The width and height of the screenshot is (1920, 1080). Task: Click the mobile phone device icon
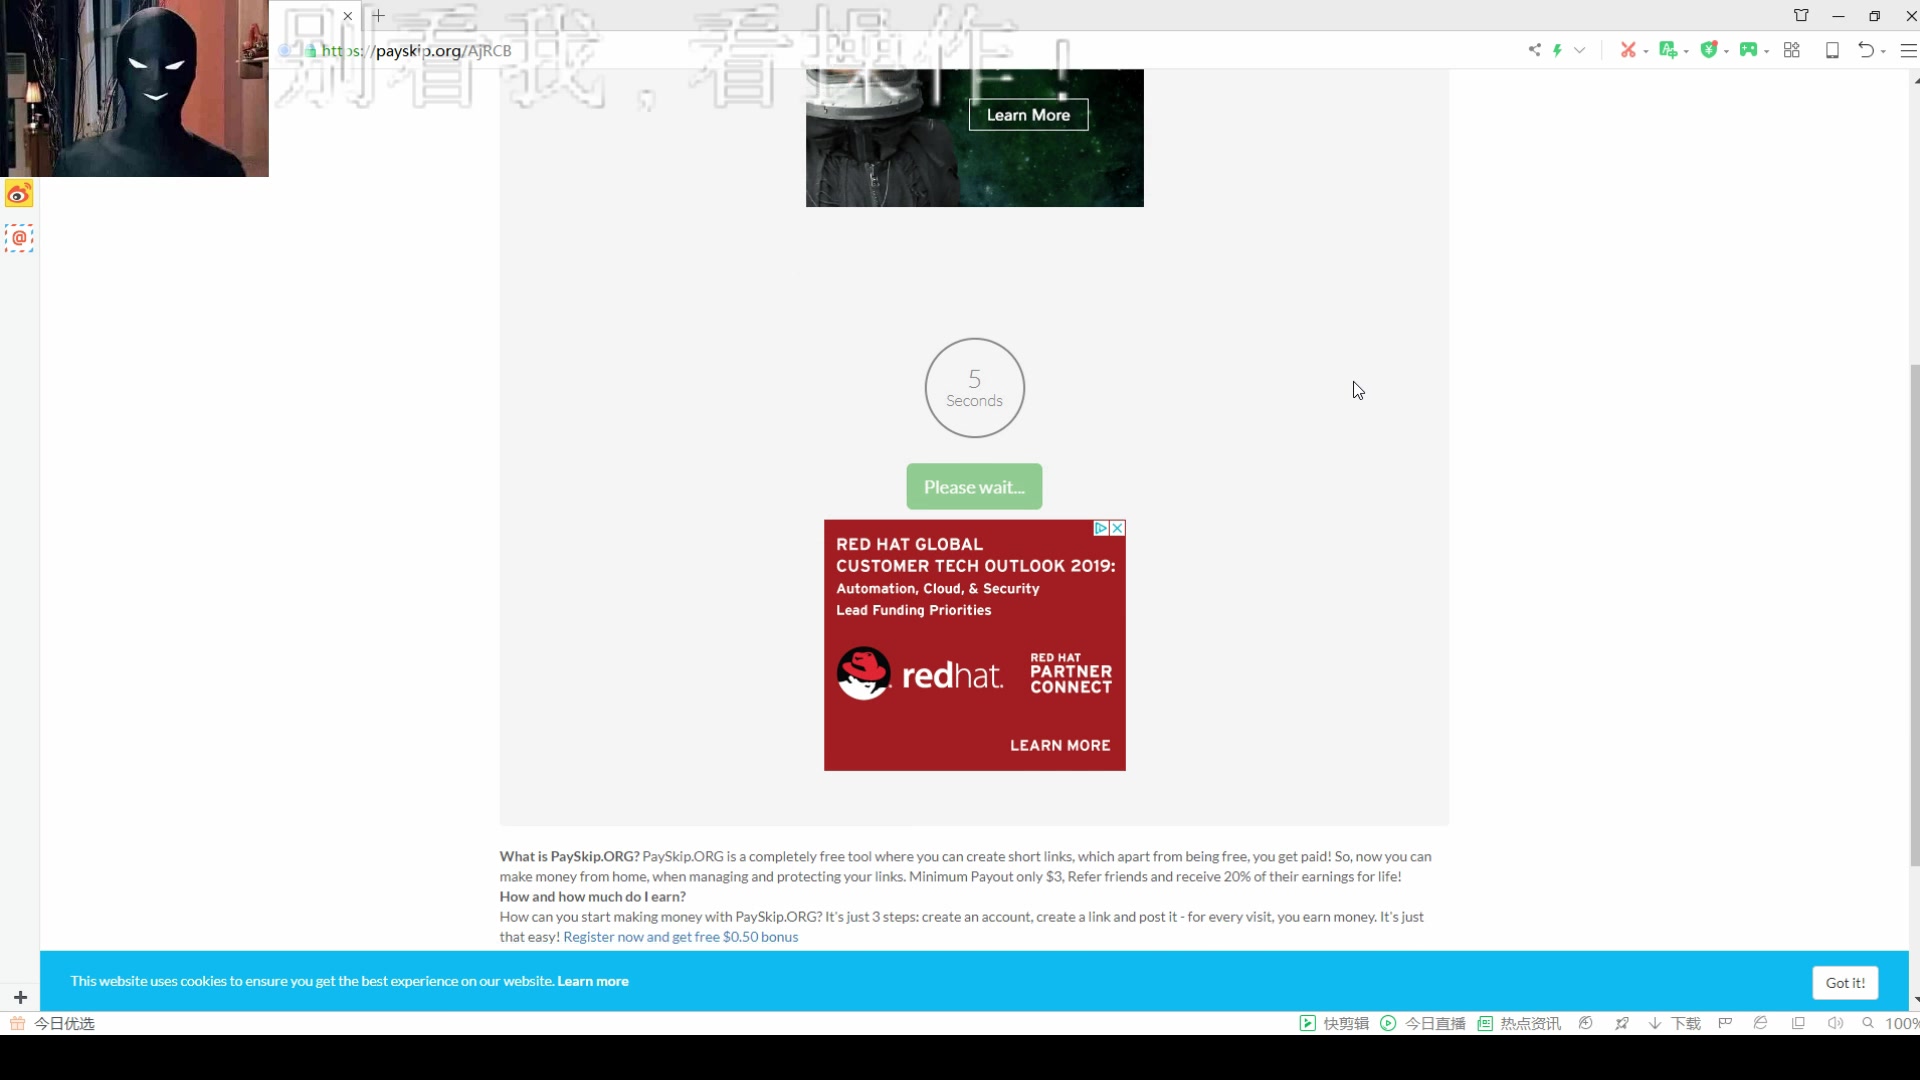[1832, 50]
